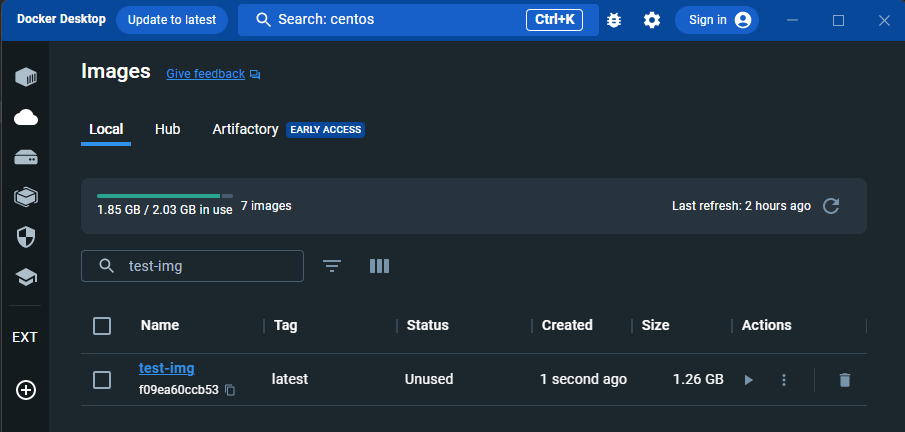Viewport: 905px width, 432px height.
Task: Open Dev Environments box icon in sidebar
Action: coord(25,197)
